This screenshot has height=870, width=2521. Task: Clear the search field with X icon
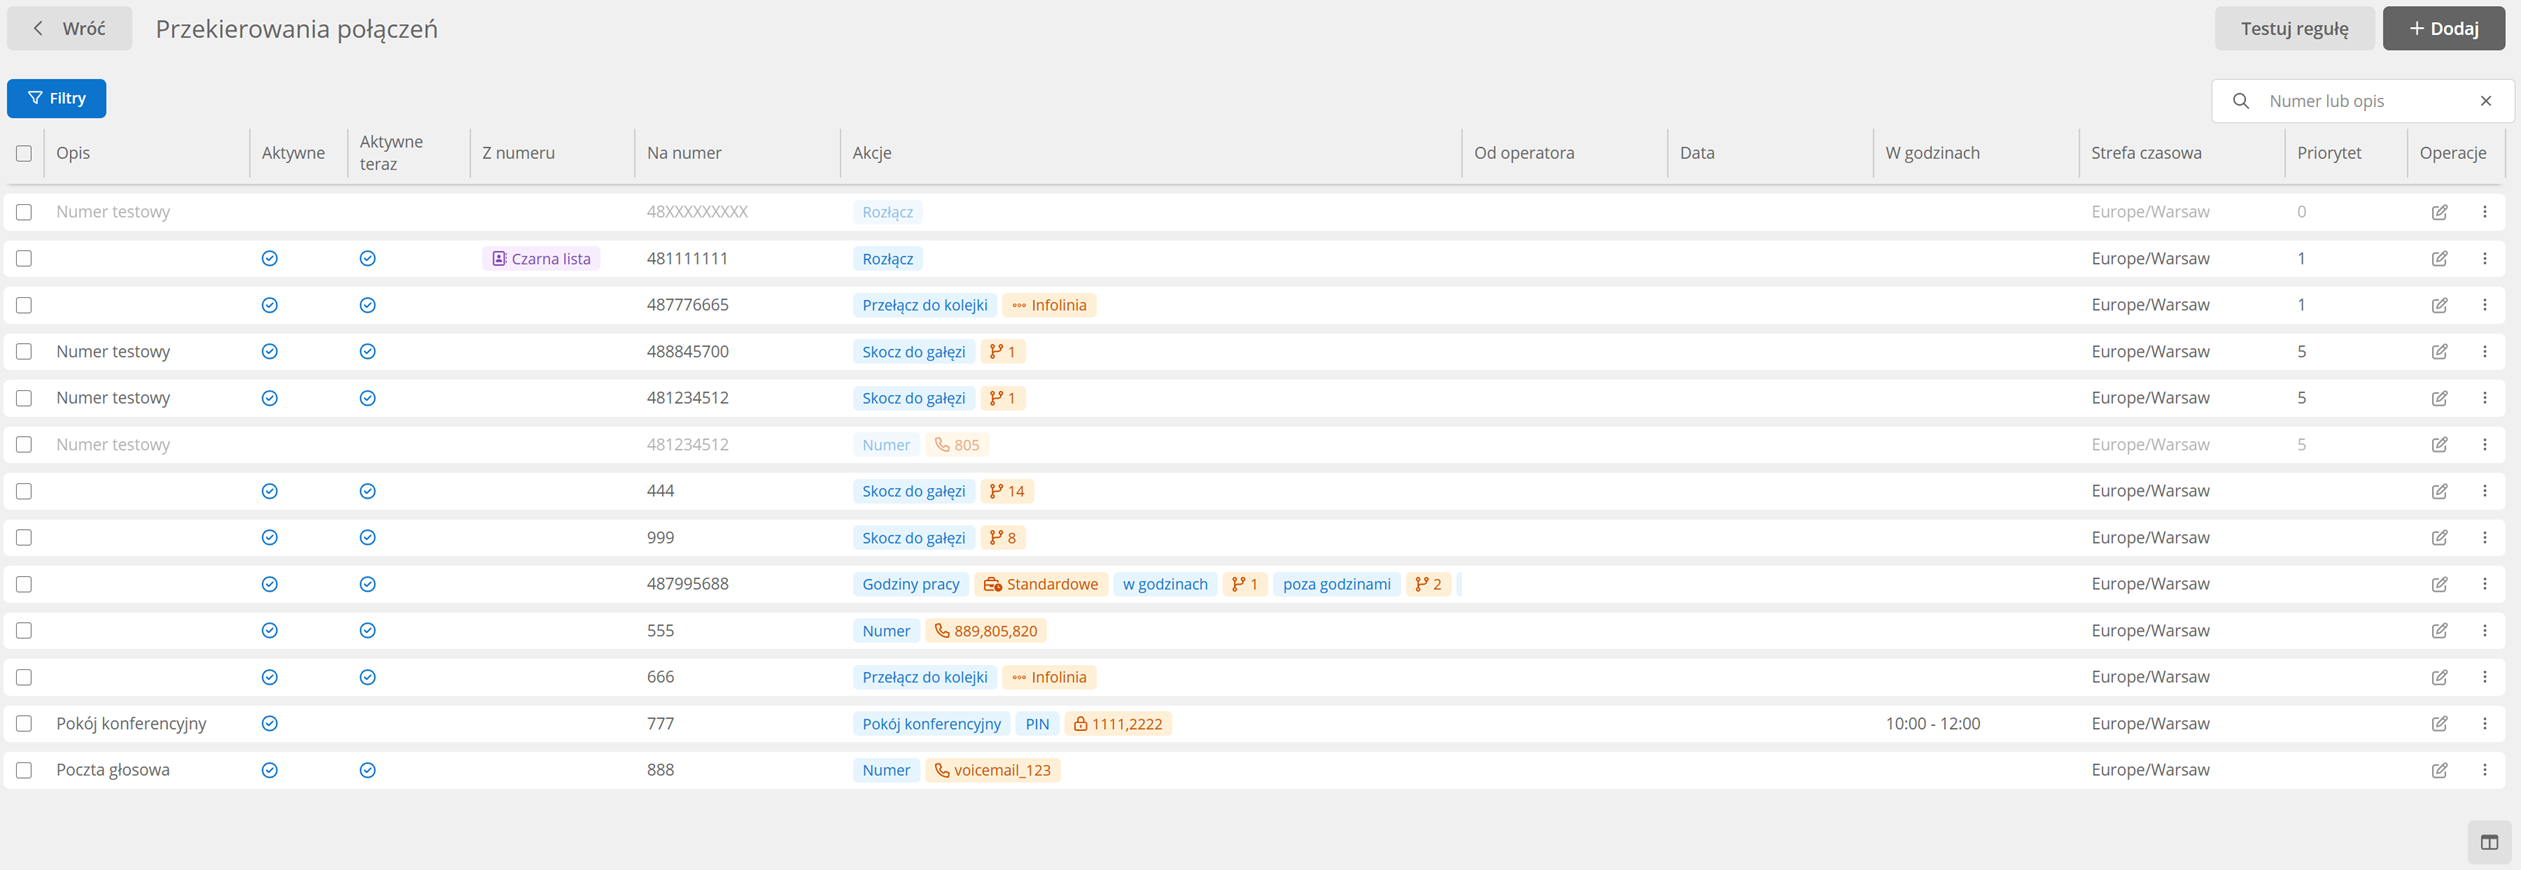click(x=2485, y=101)
